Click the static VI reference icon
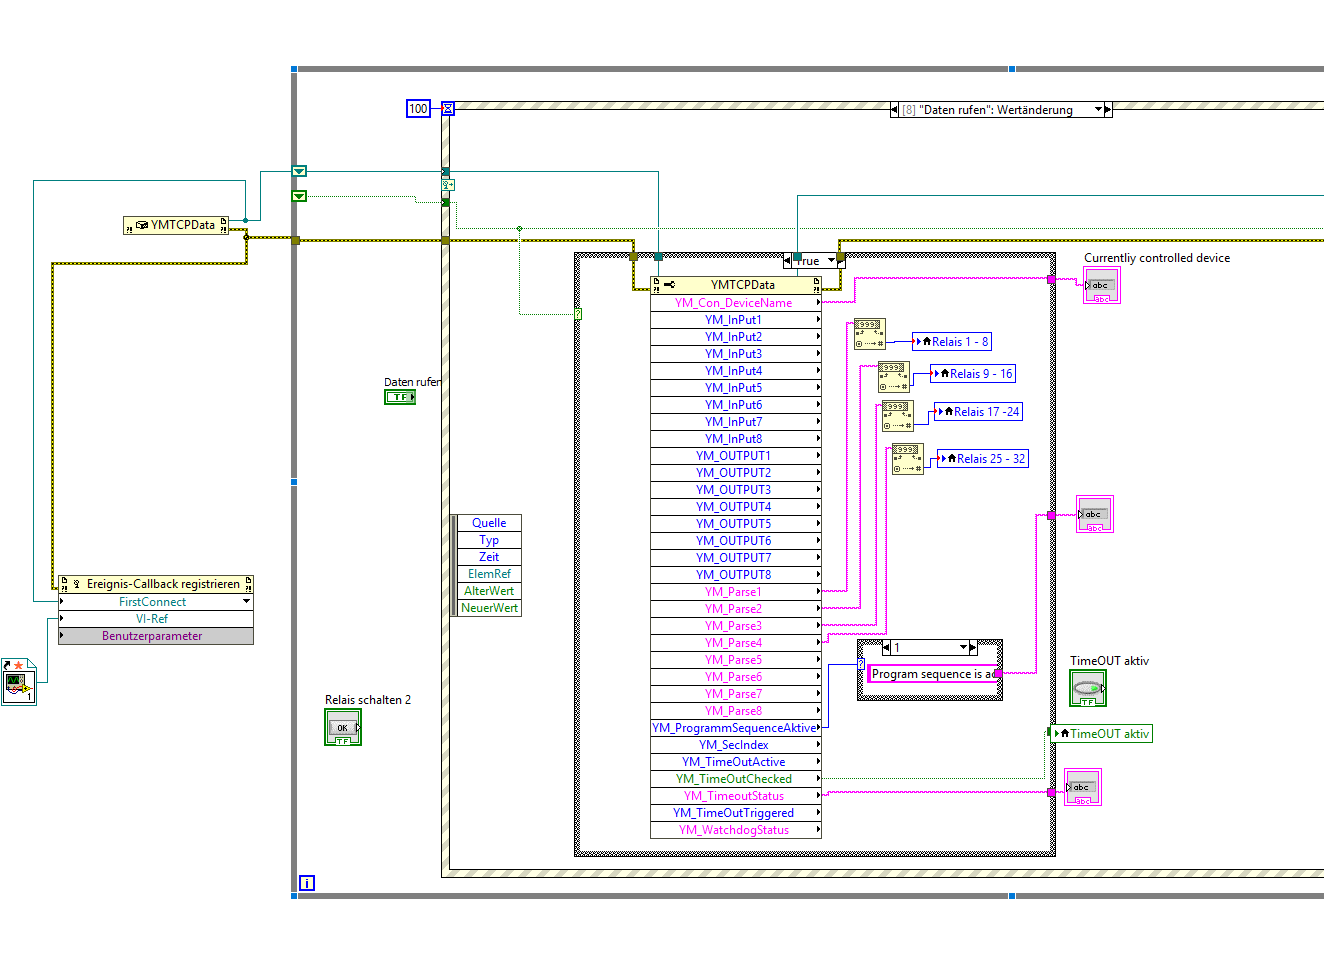Viewport: 1324px width, 964px height. (x=19, y=682)
